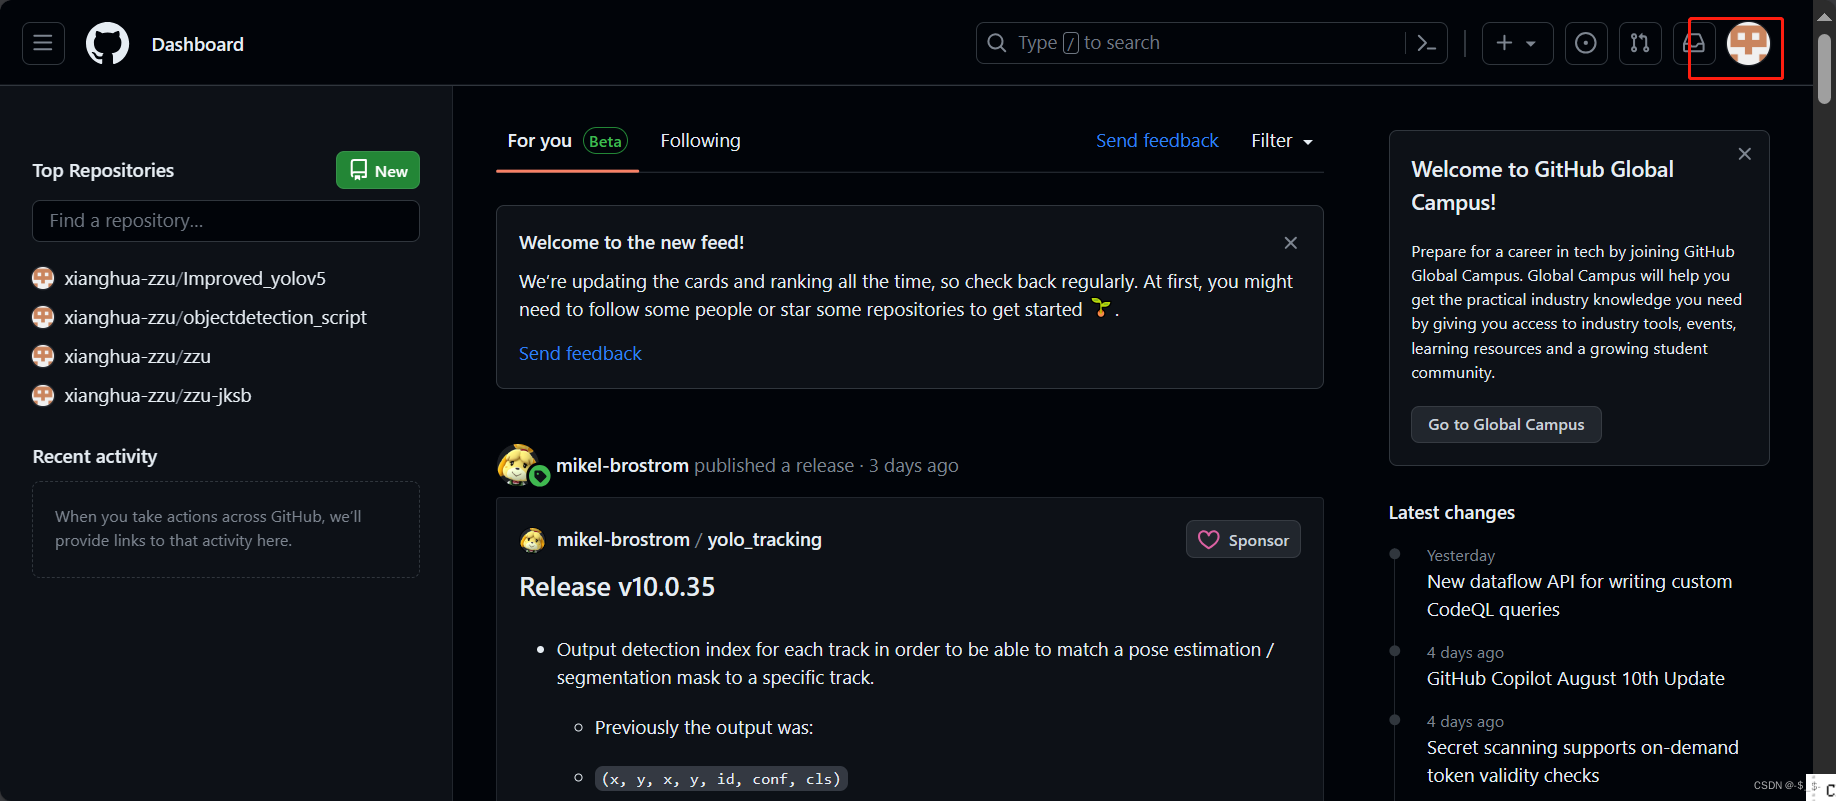Open xianghua-zzu/Improved_yolov5 repository
This screenshot has height=801, width=1836.
coord(195,278)
